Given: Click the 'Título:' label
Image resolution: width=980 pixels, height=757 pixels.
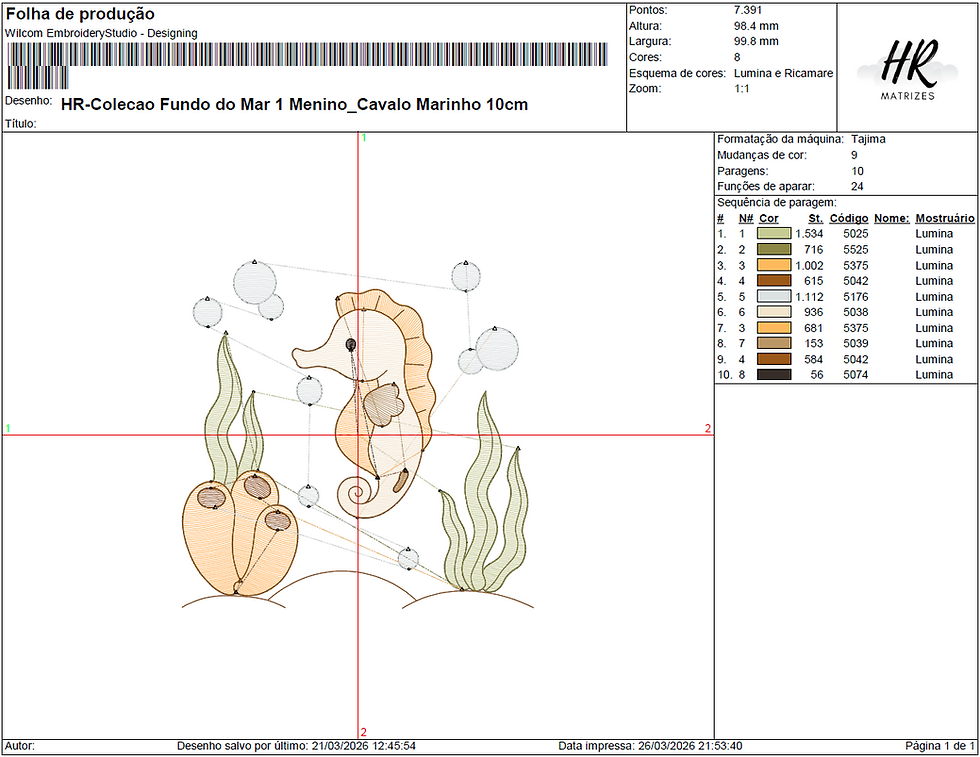Looking at the screenshot, I should [x=21, y=124].
